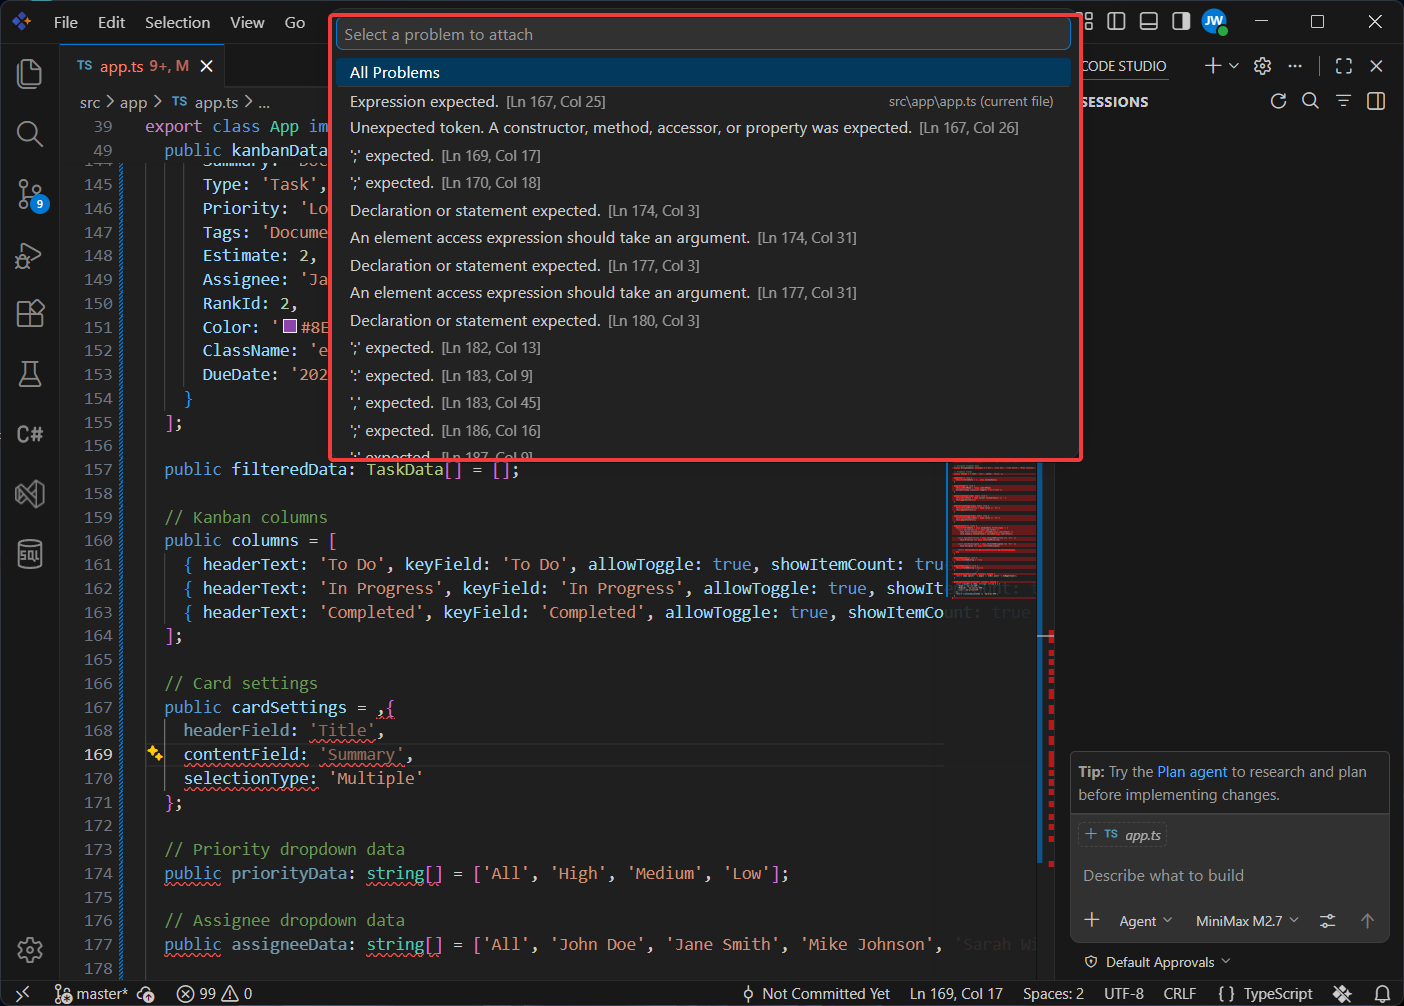Open the SQL database view icon
This screenshot has width=1404, height=1006.
tap(30, 554)
